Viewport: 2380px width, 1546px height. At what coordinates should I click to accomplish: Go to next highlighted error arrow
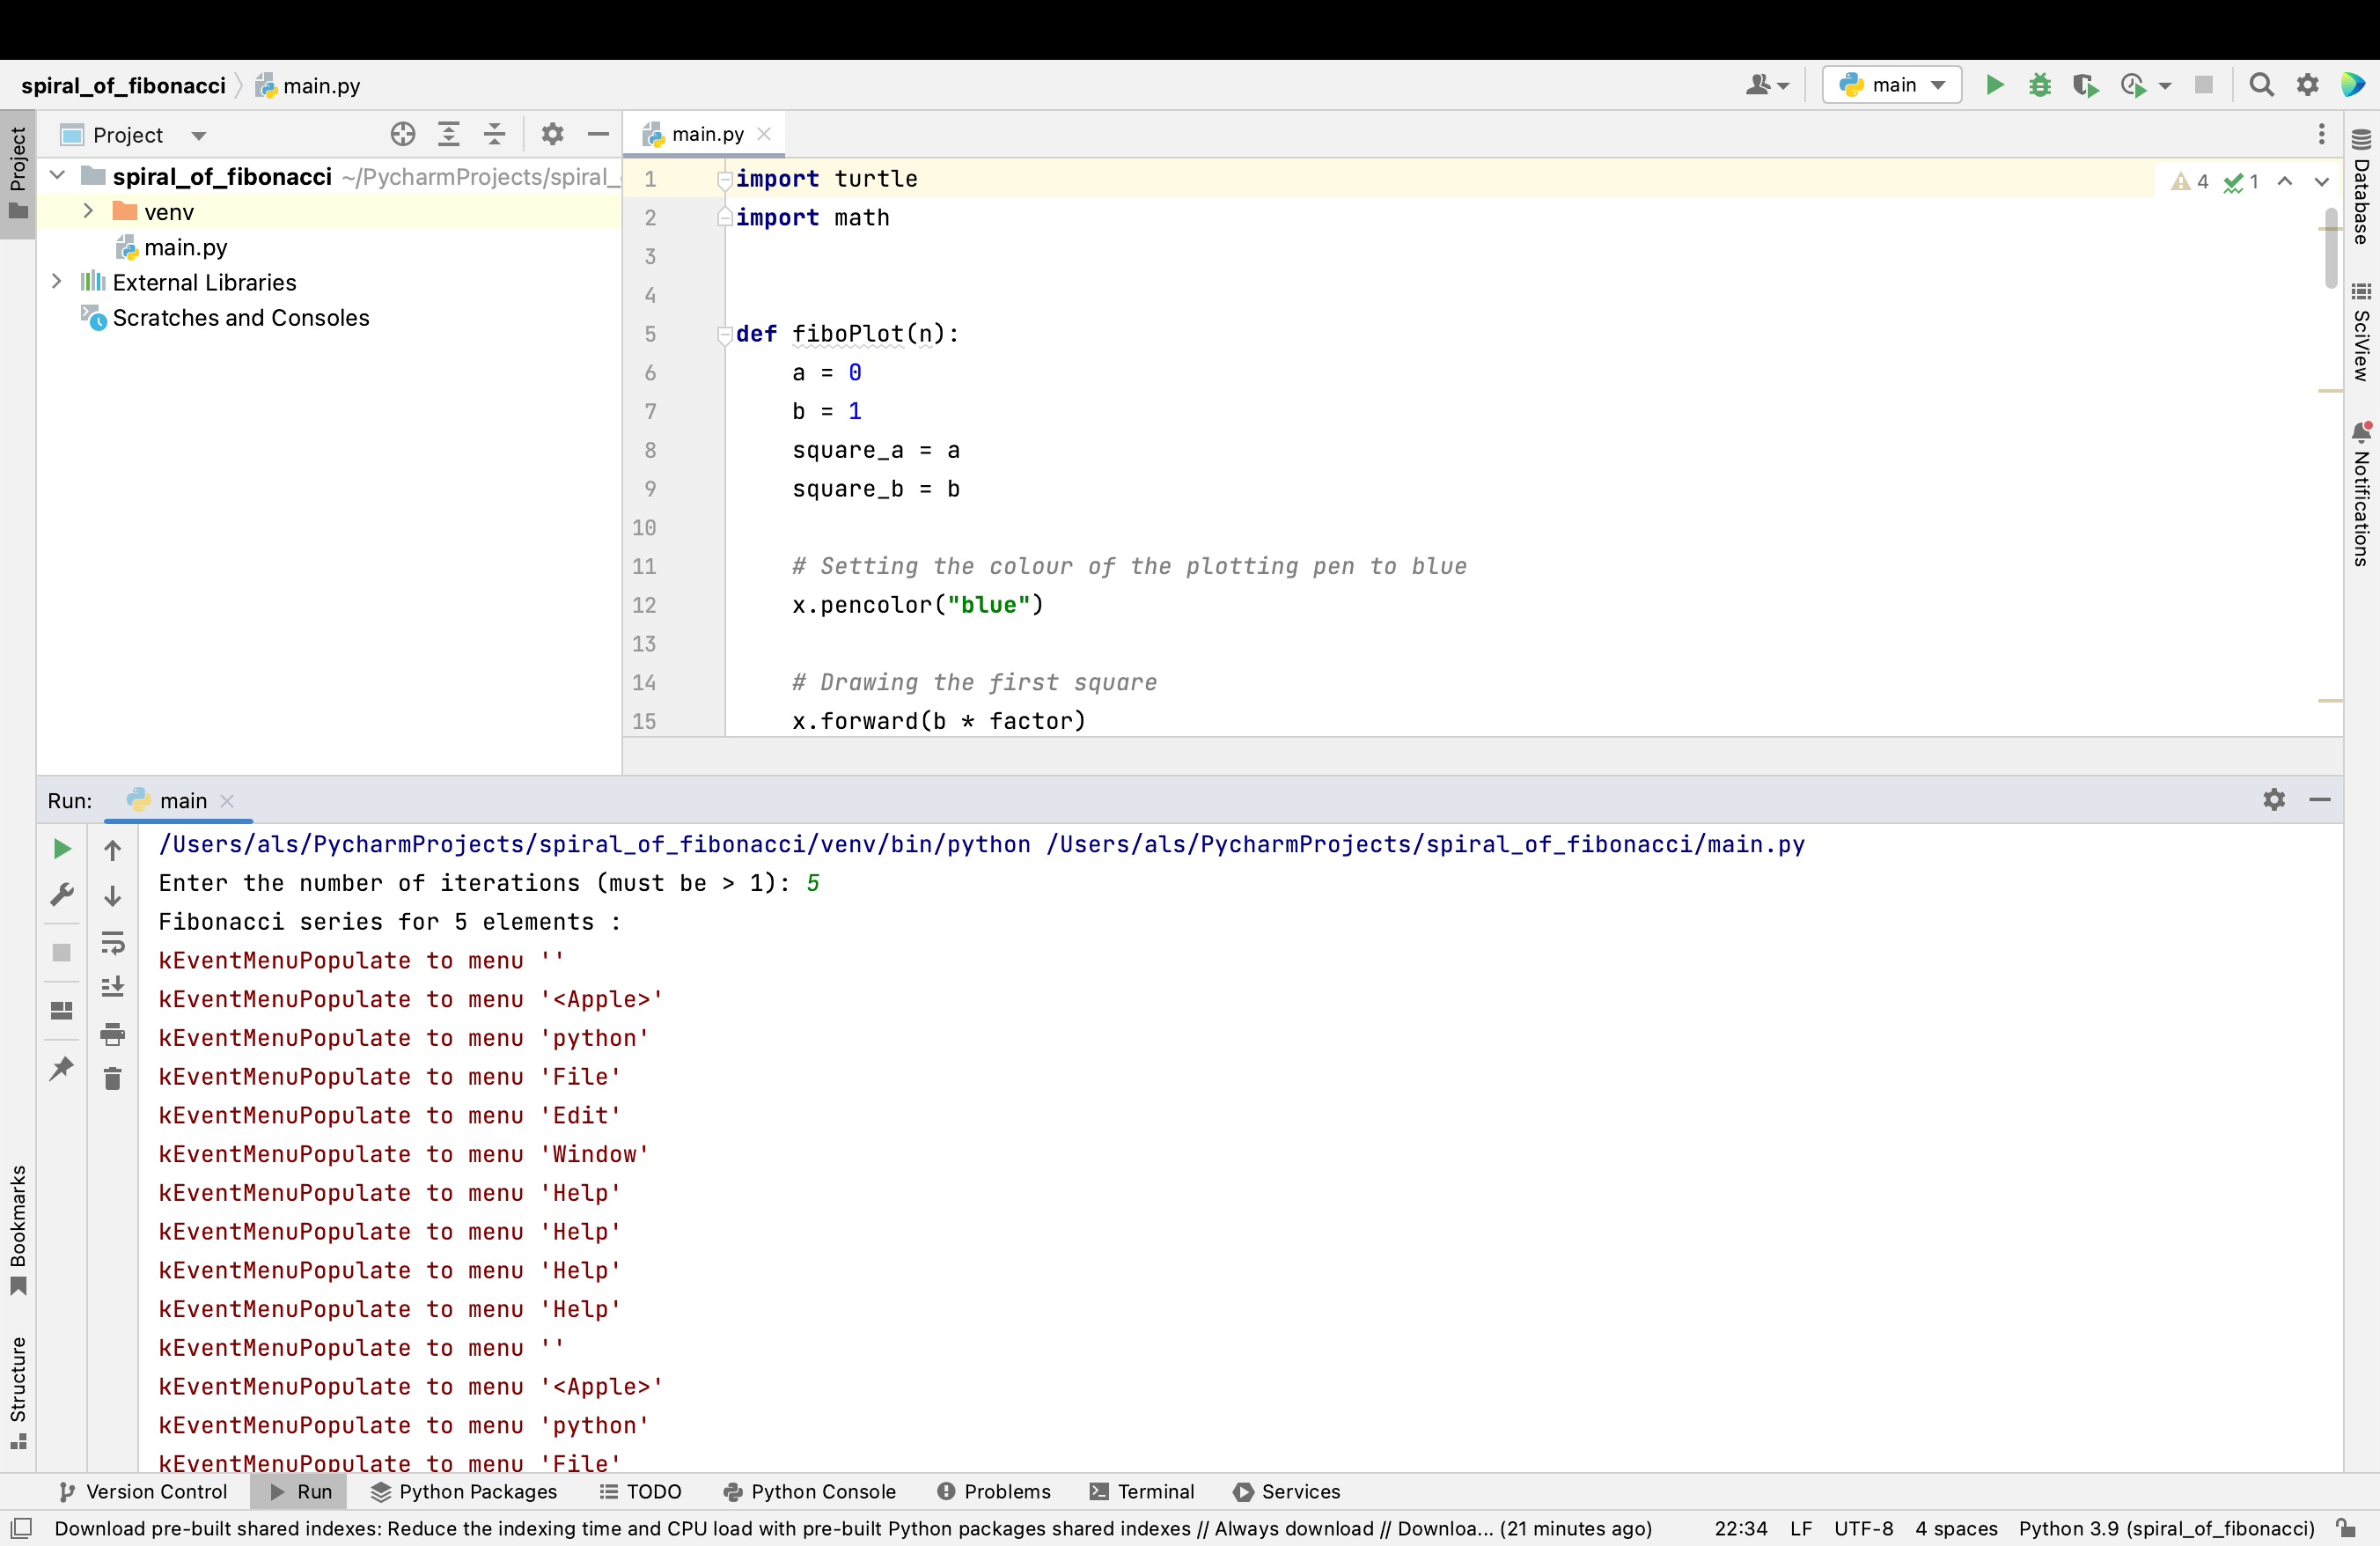click(x=2322, y=182)
